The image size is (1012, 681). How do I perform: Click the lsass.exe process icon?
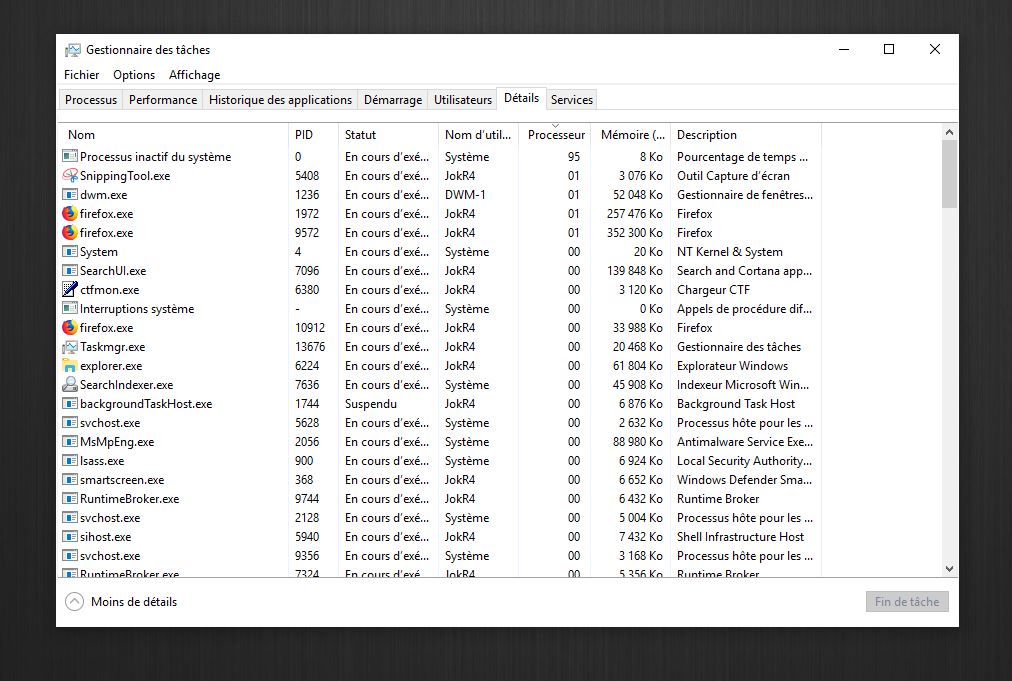[x=70, y=460]
